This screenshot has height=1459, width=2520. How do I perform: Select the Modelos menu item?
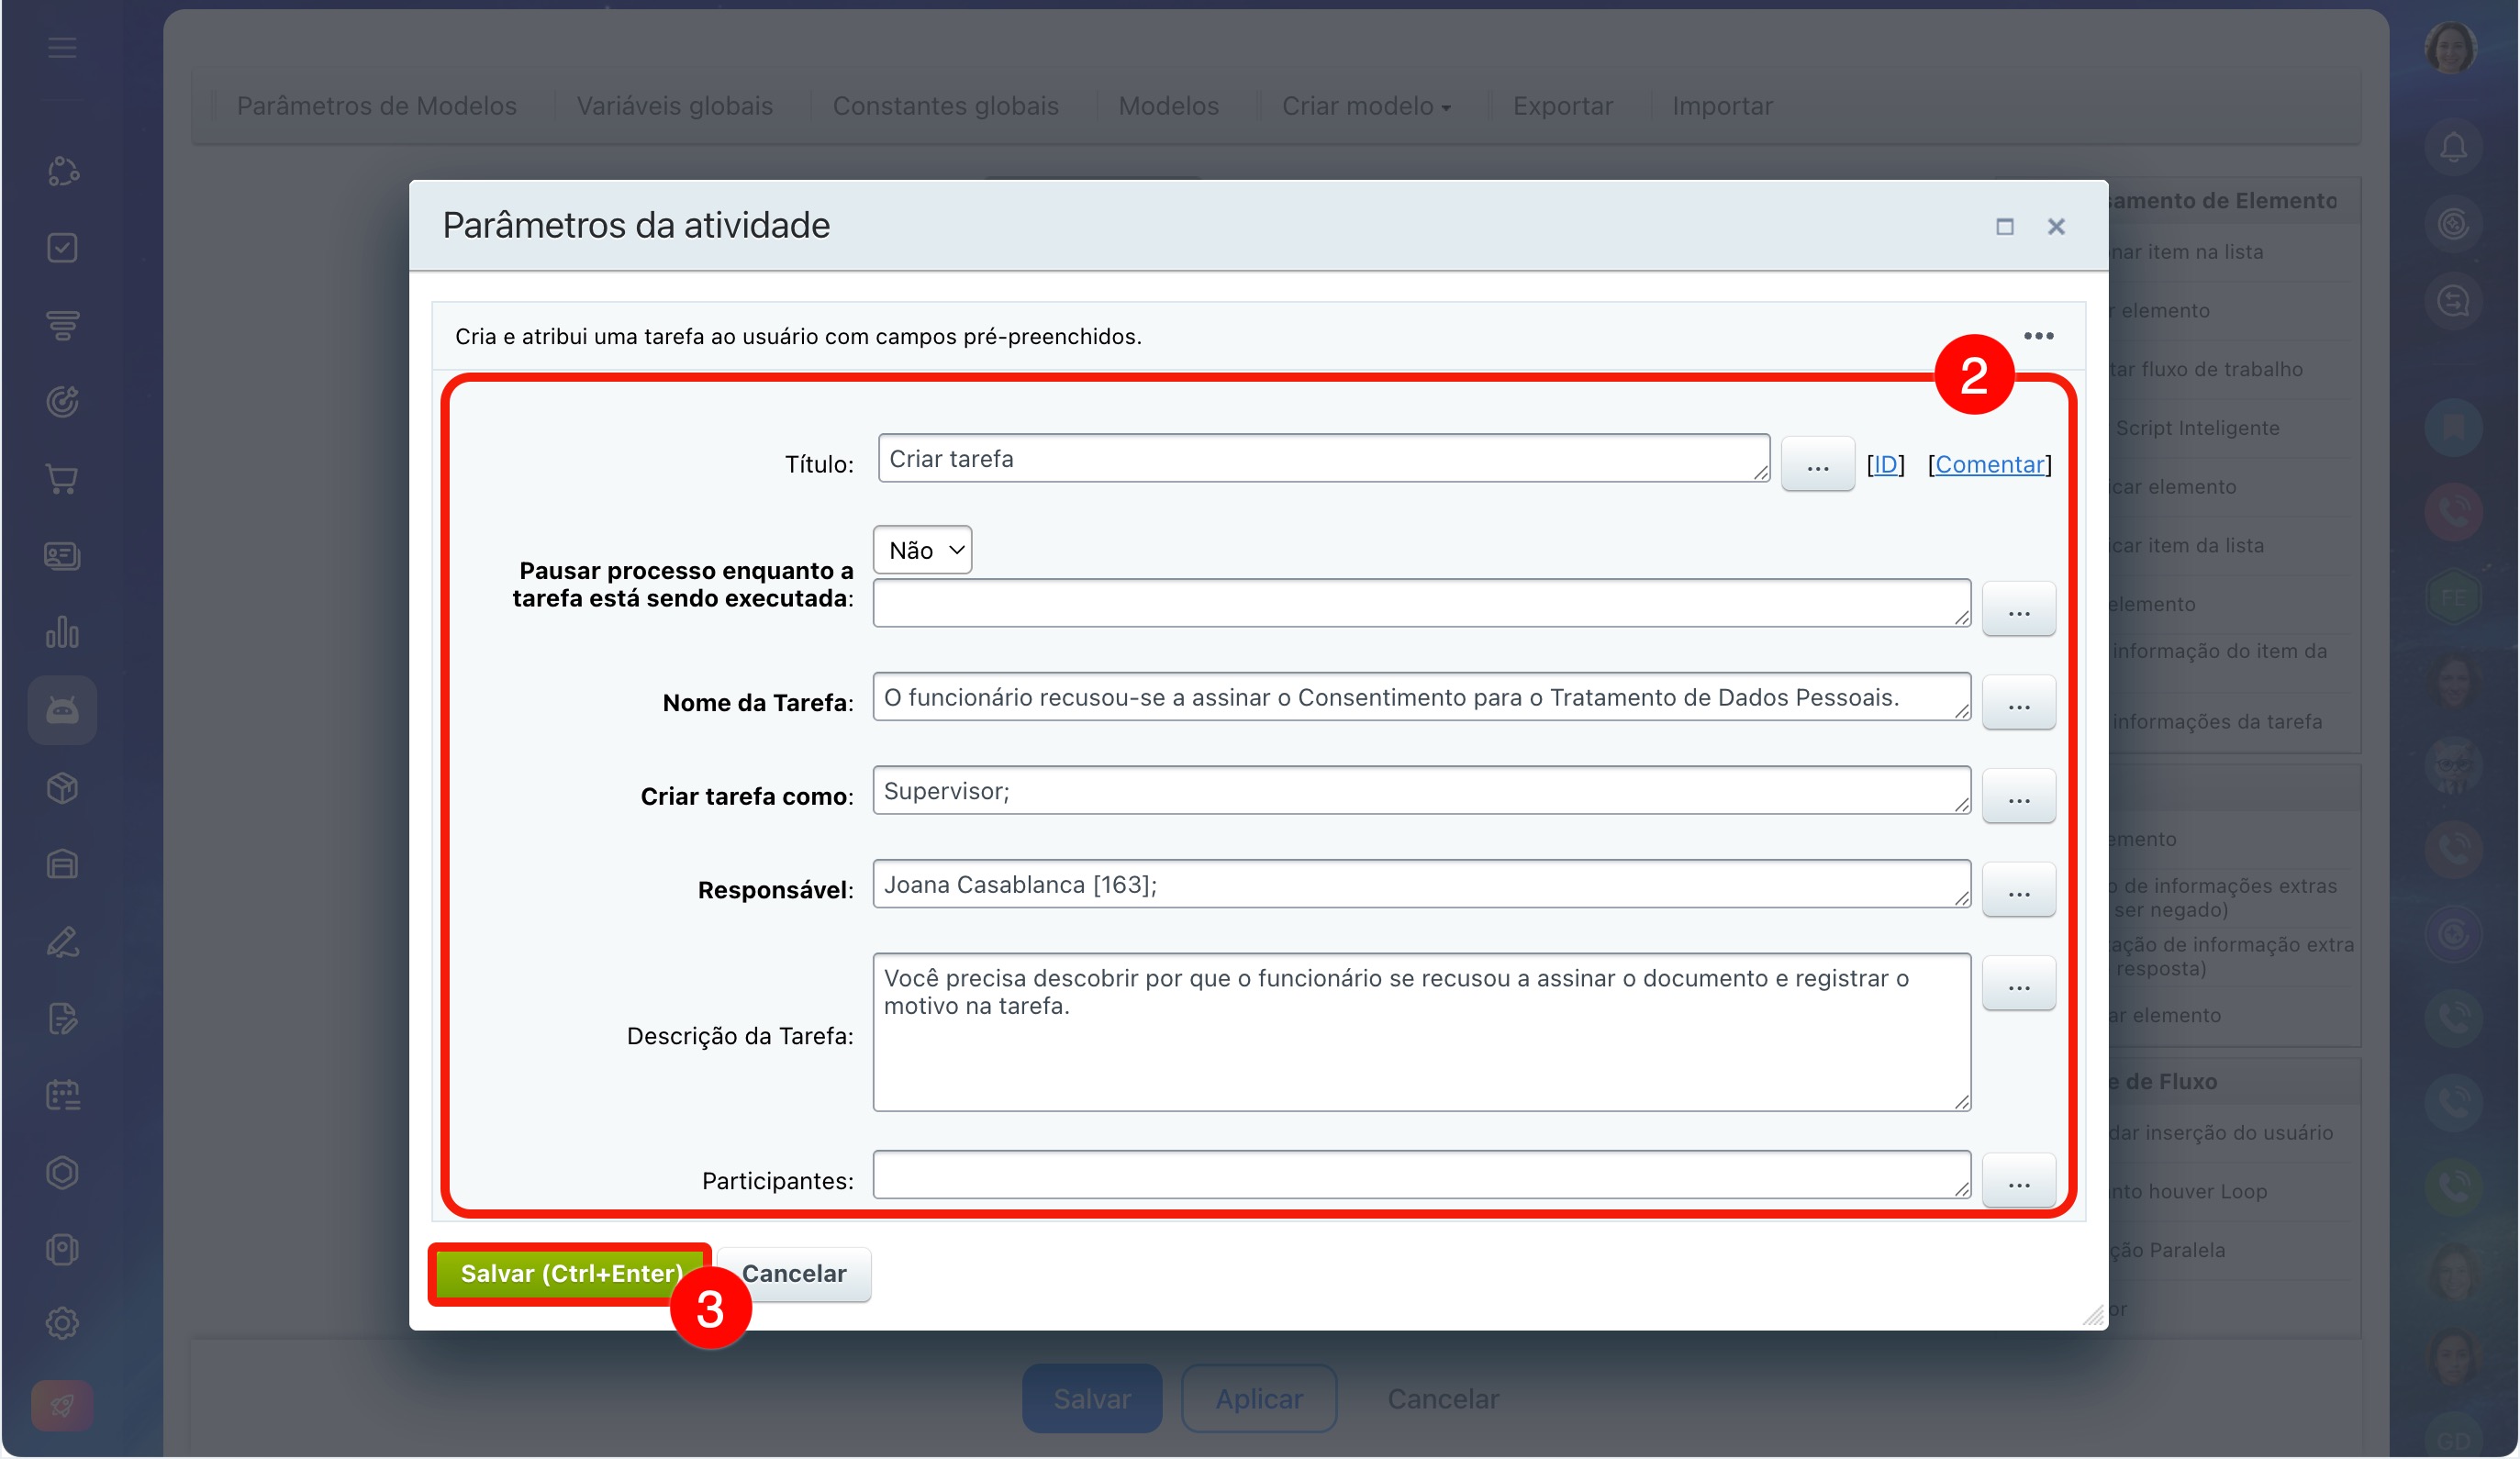[x=1168, y=106]
